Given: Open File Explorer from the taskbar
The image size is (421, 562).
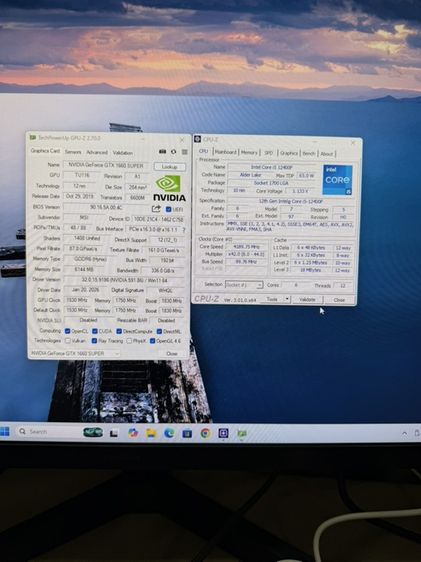Looking at the screenshot, I should 151,433.
